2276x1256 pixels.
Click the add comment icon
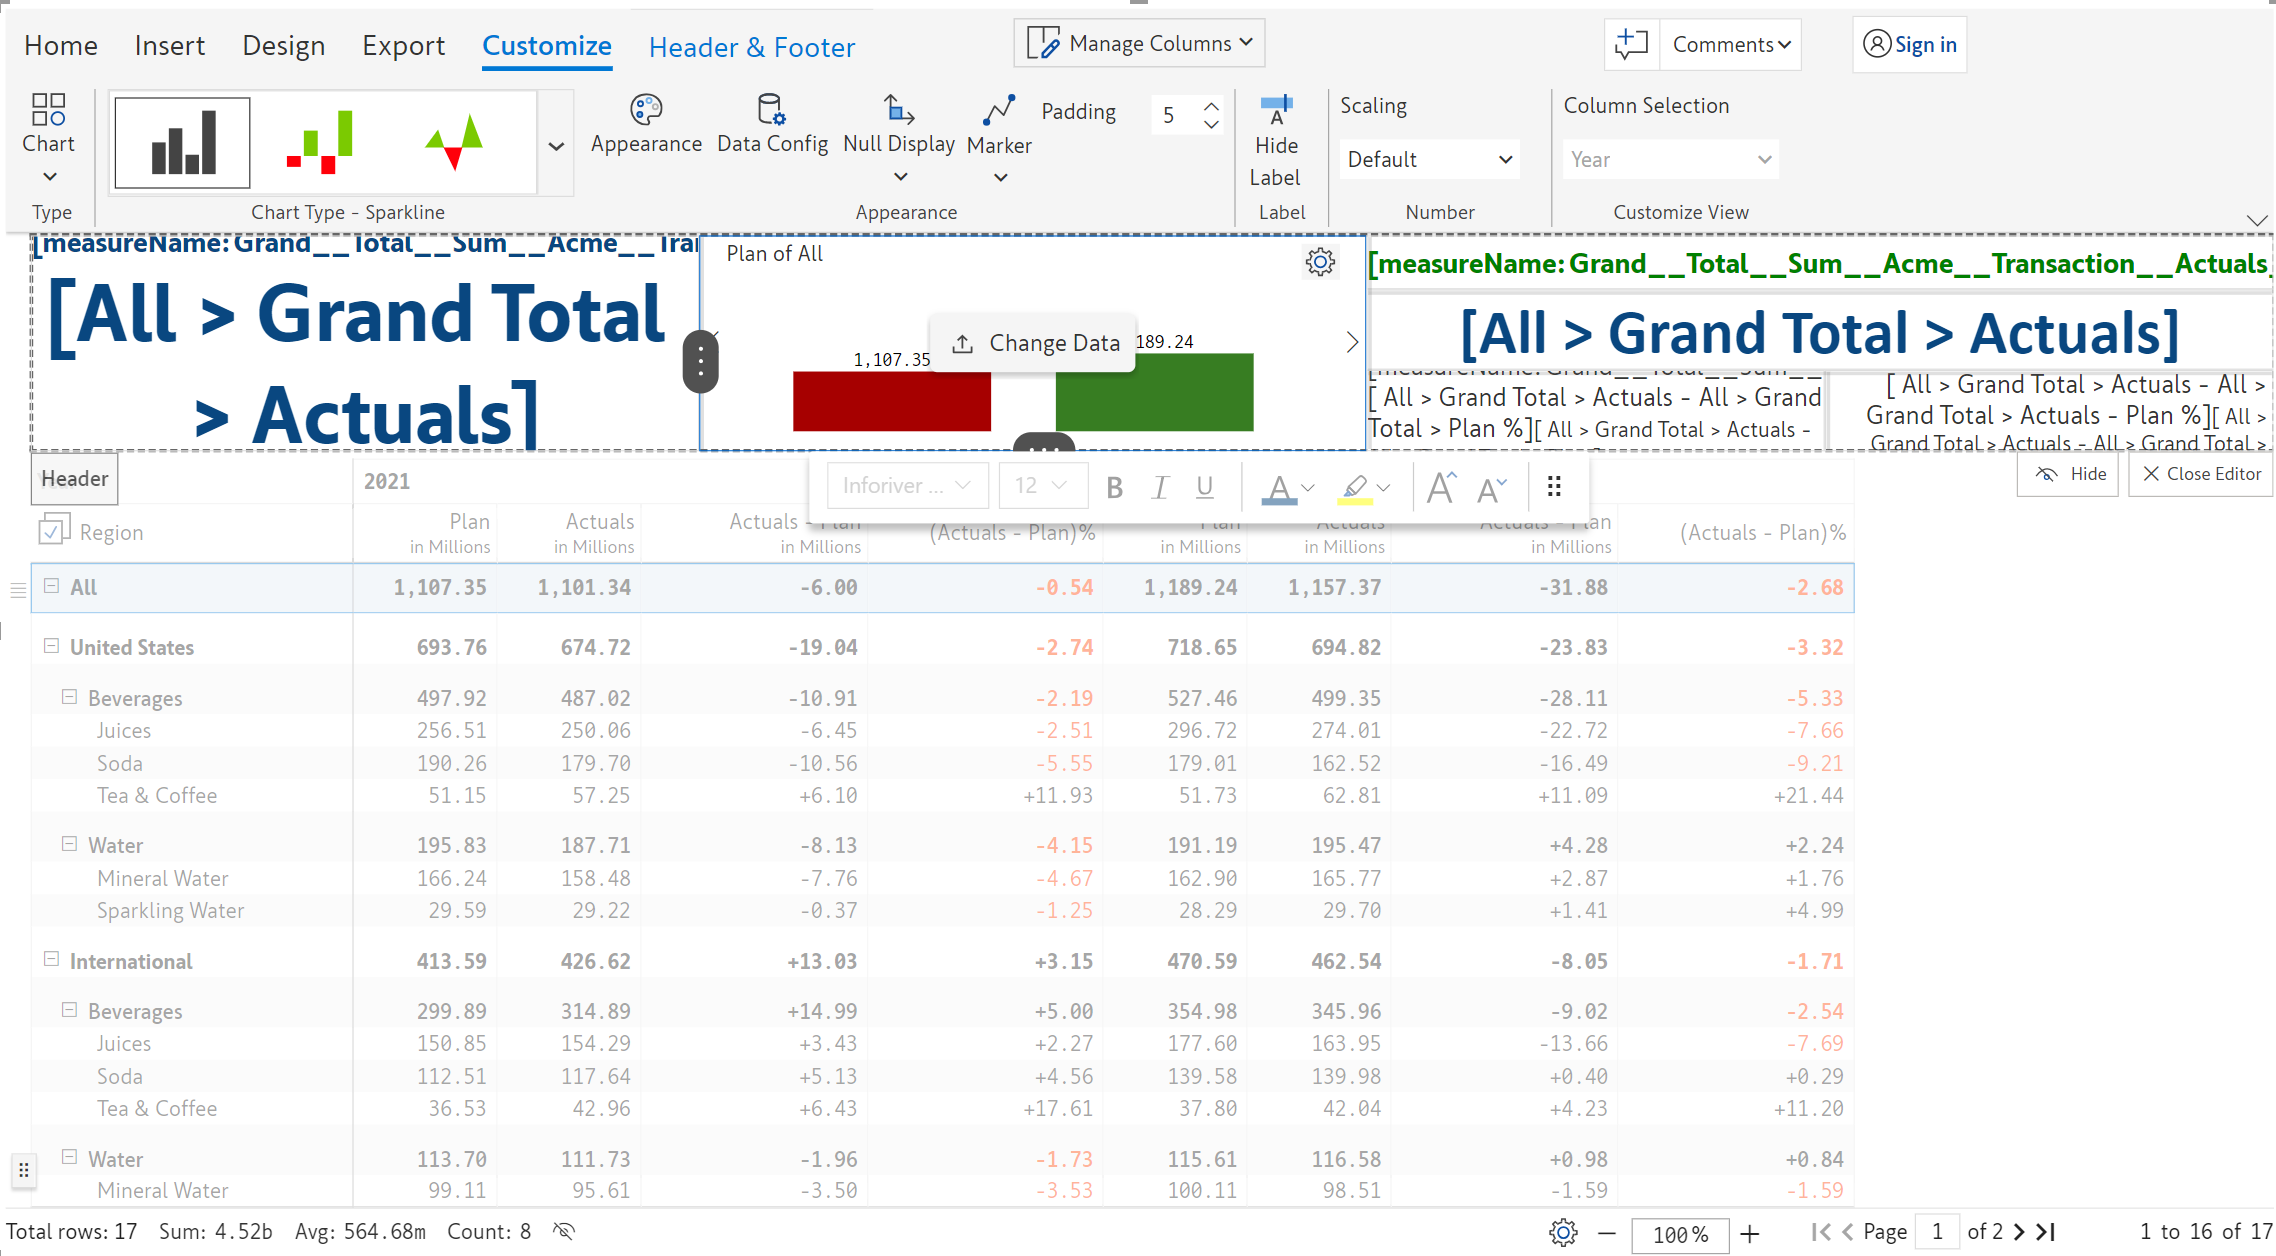click(x=1631, y=44)
